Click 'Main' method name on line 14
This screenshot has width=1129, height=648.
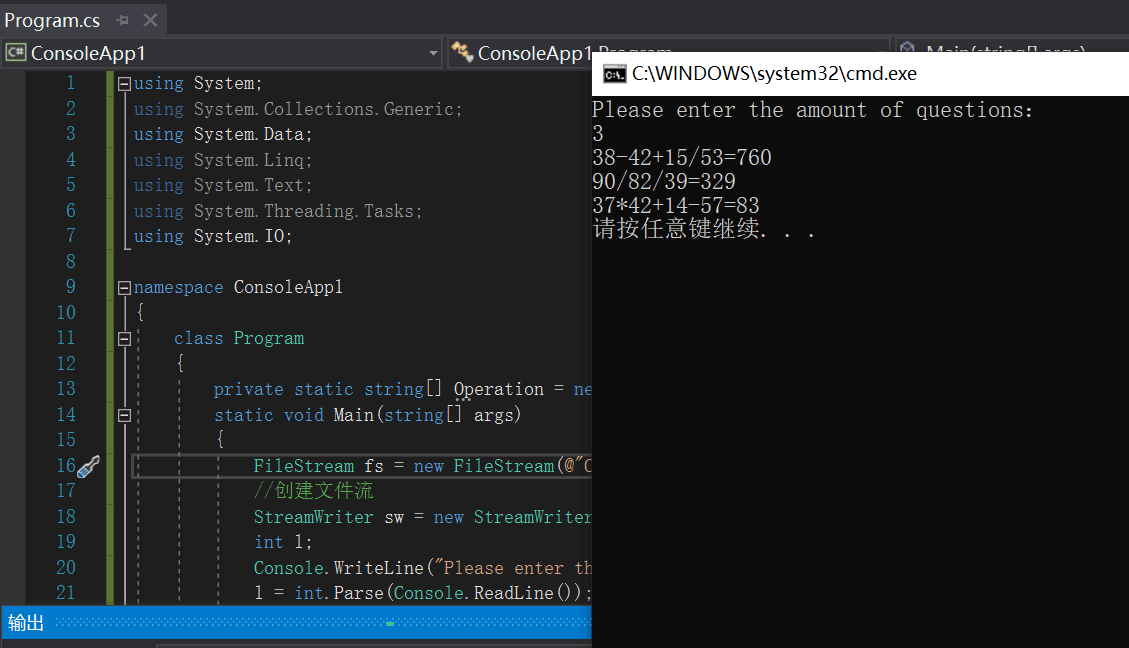pyautogui.click(x=354, y=415)
